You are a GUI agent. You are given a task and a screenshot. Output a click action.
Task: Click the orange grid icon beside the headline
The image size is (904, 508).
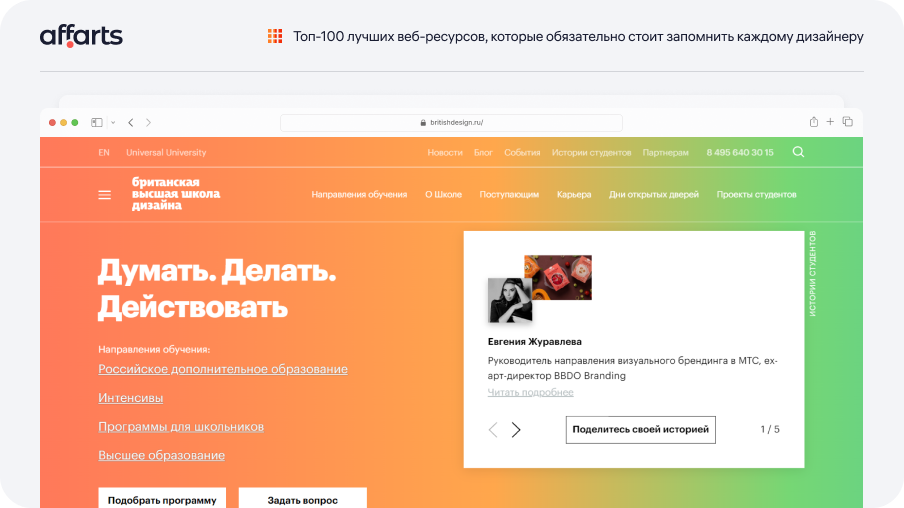pos(275,36)
